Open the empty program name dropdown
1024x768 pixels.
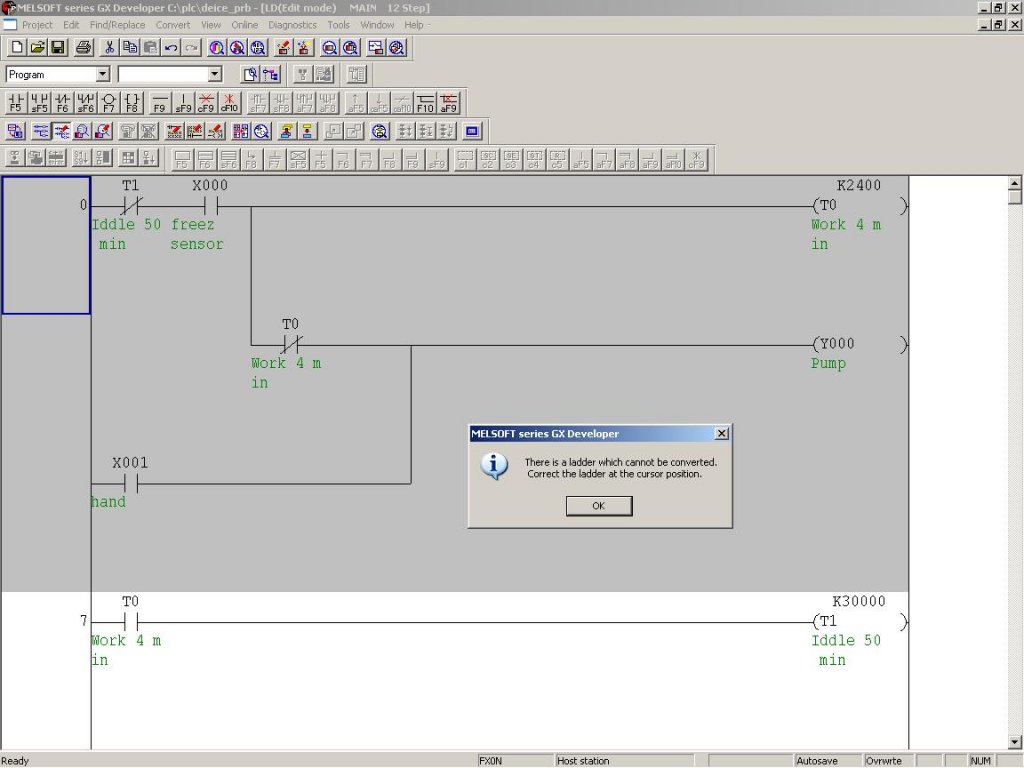pyautogui.click(x=215, y=74)
